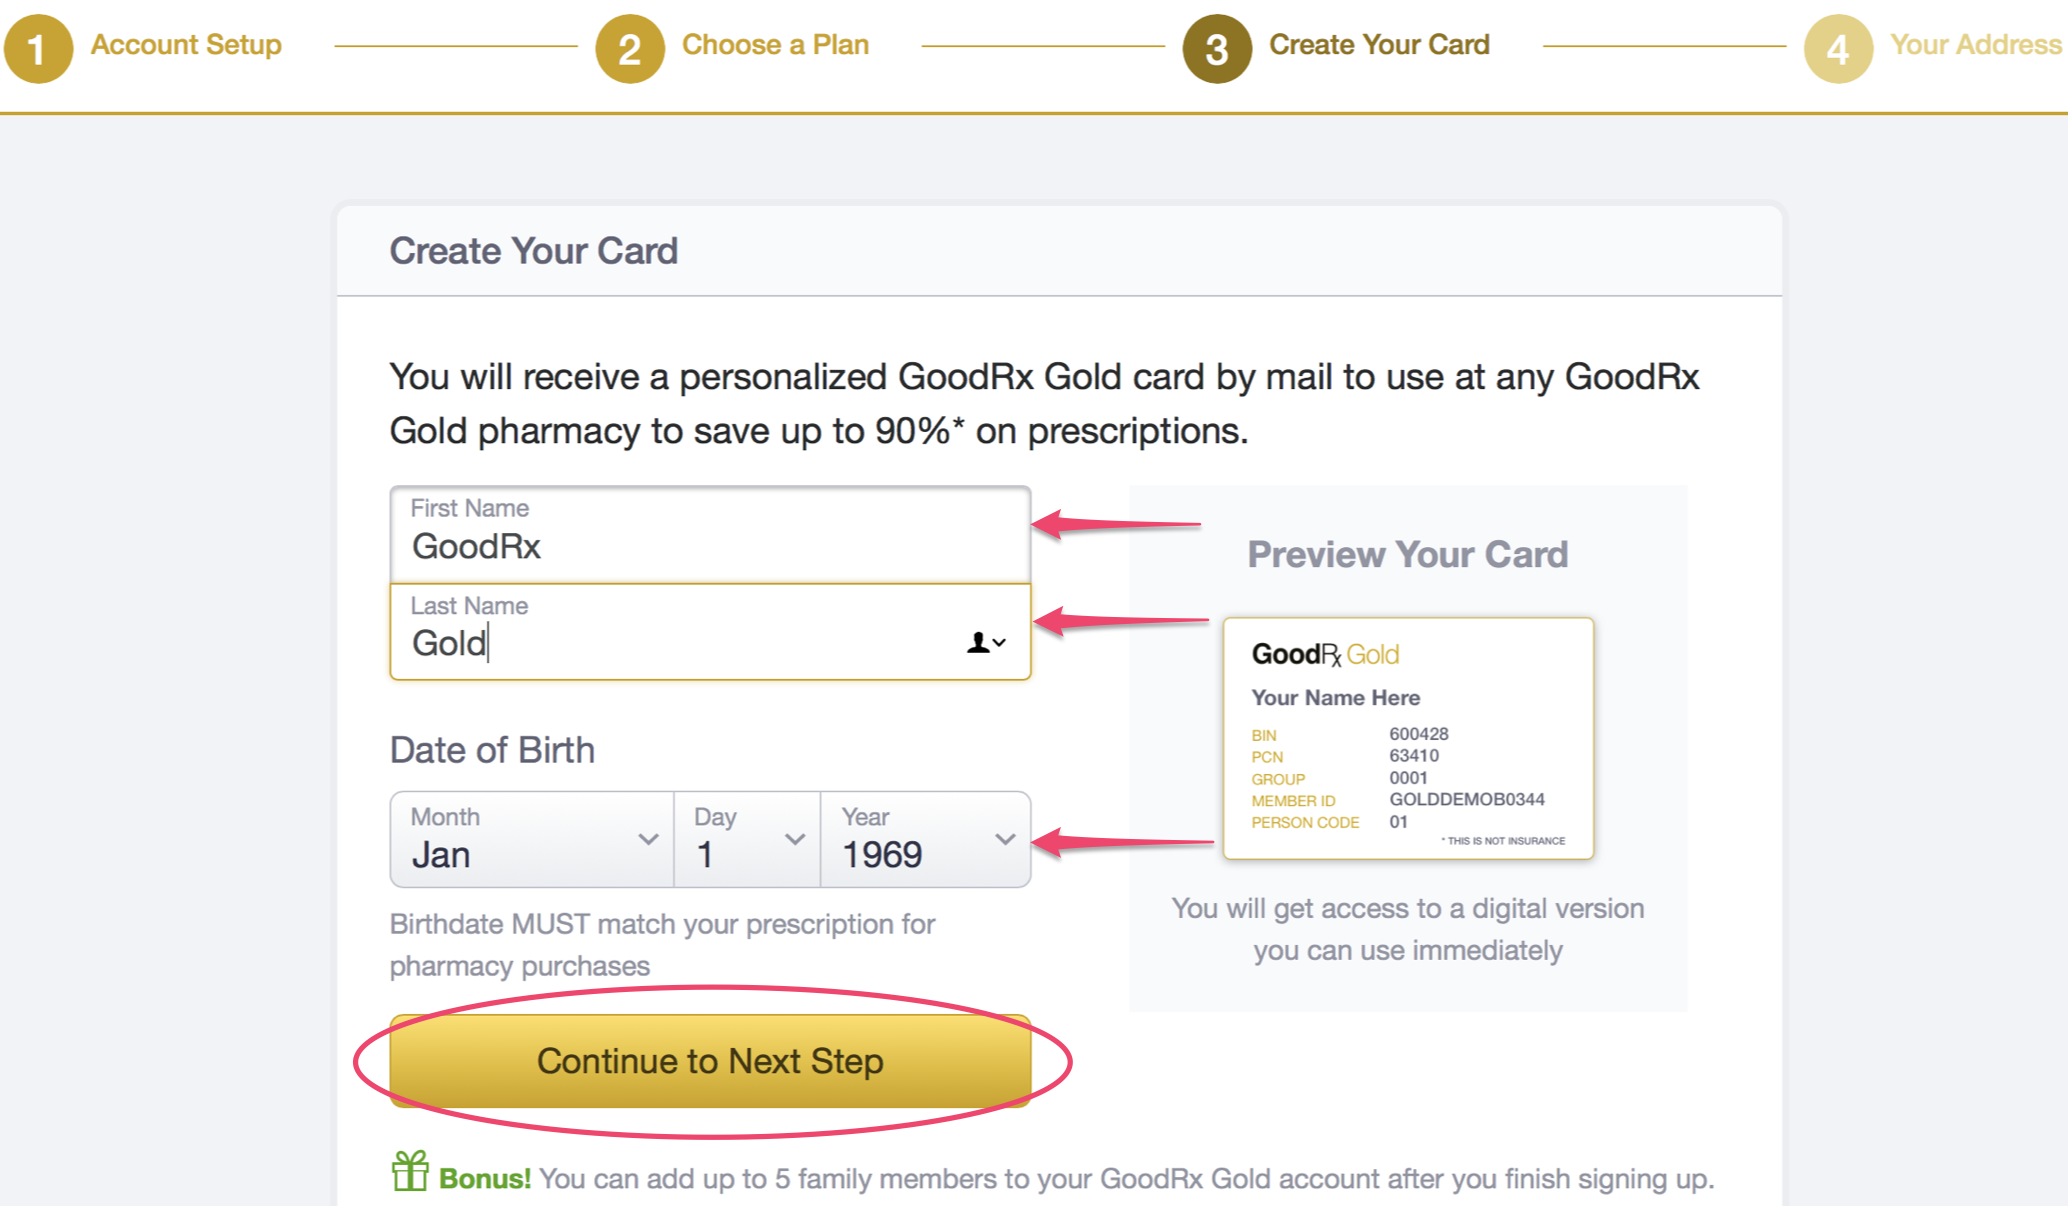Click the step 1 circle icon
The width and height of the screenshot is (2068, 1206).
tap(38, 48)
